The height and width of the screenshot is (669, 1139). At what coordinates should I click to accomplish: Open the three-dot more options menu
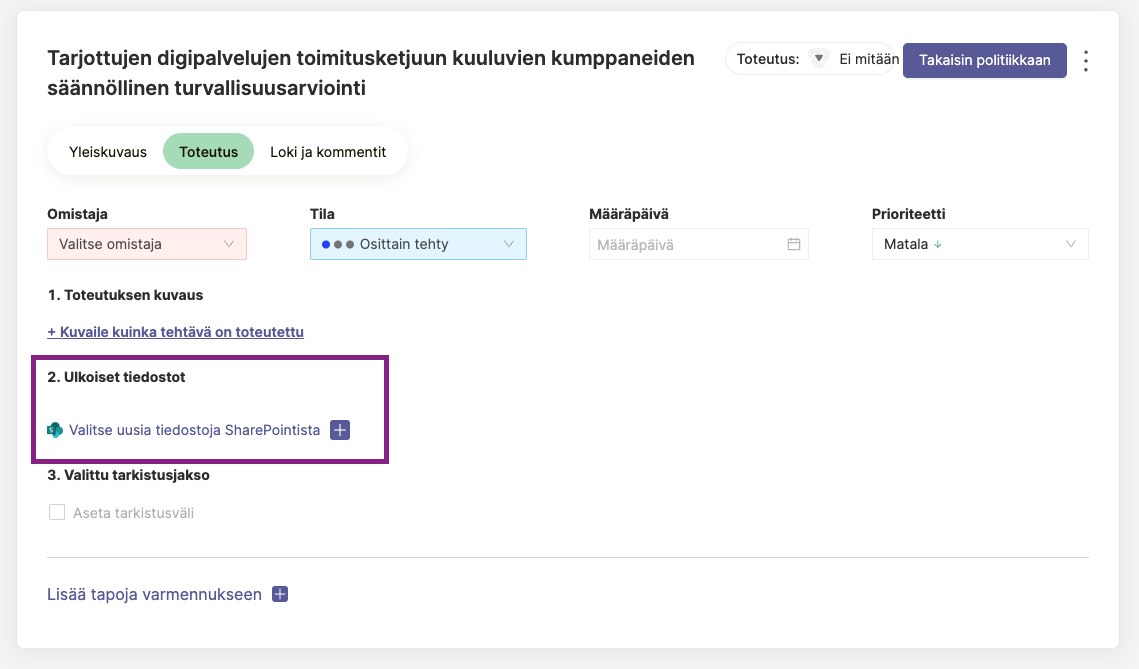click(1085, 60)
